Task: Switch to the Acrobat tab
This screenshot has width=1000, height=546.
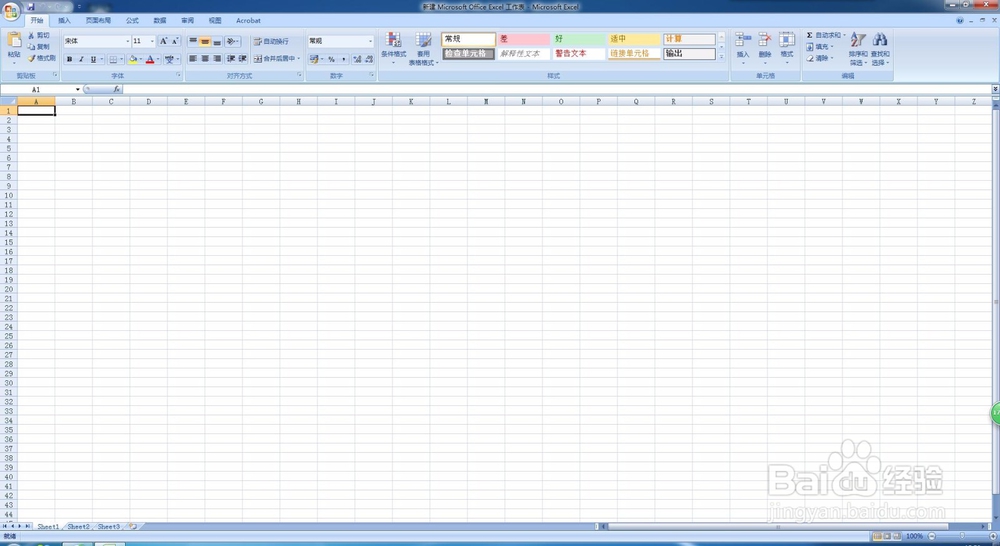Action: (248, 20)
